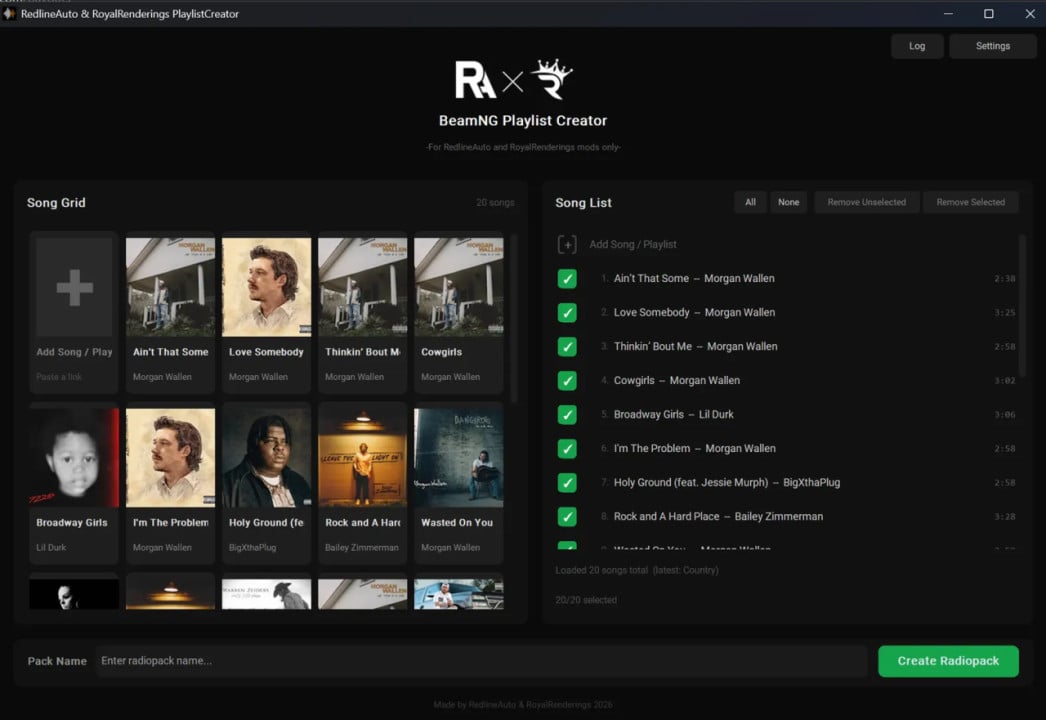Click the Song Grid vertical scrollbar
The height and width of the screenshot is (720, 1046).
click(514, 318)
